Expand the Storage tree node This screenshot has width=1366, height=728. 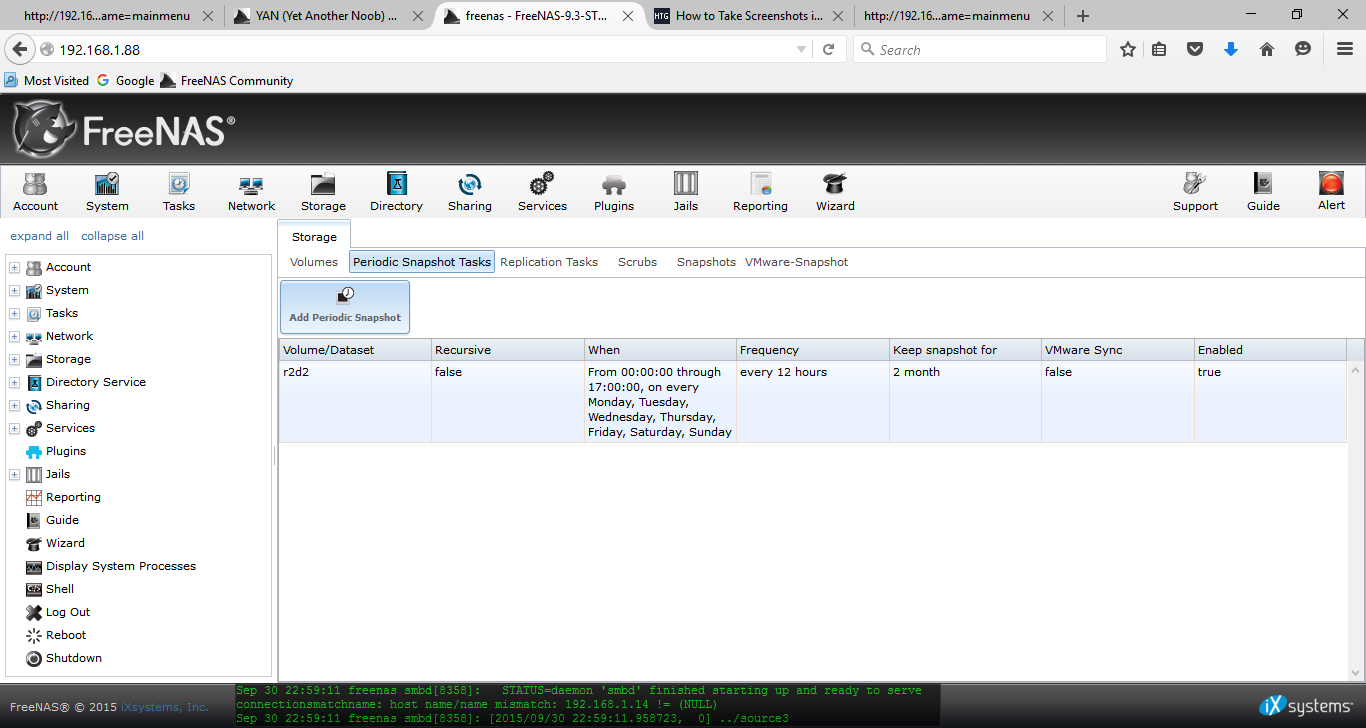coord(14,360)
